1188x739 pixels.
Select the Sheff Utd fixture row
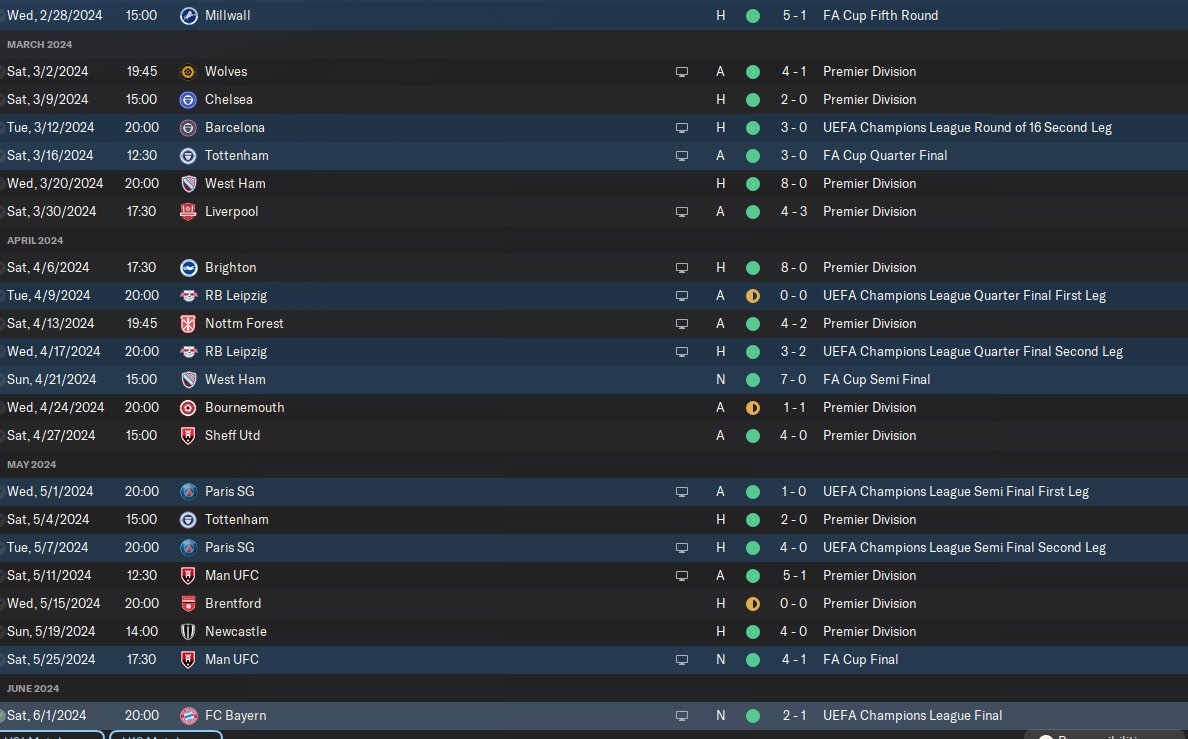594,436
